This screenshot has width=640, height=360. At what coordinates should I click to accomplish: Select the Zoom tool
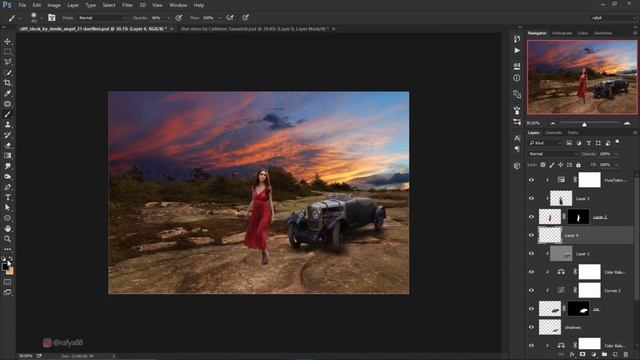7,239
